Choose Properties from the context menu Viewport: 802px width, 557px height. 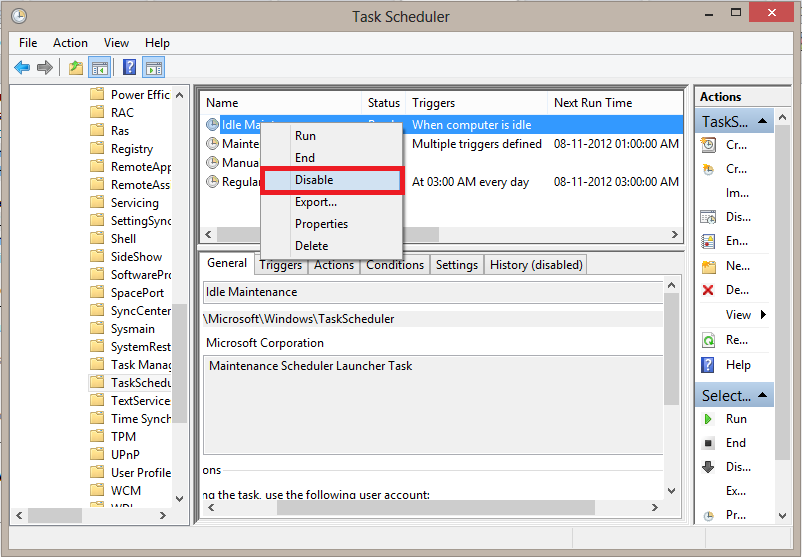point(332,224)
